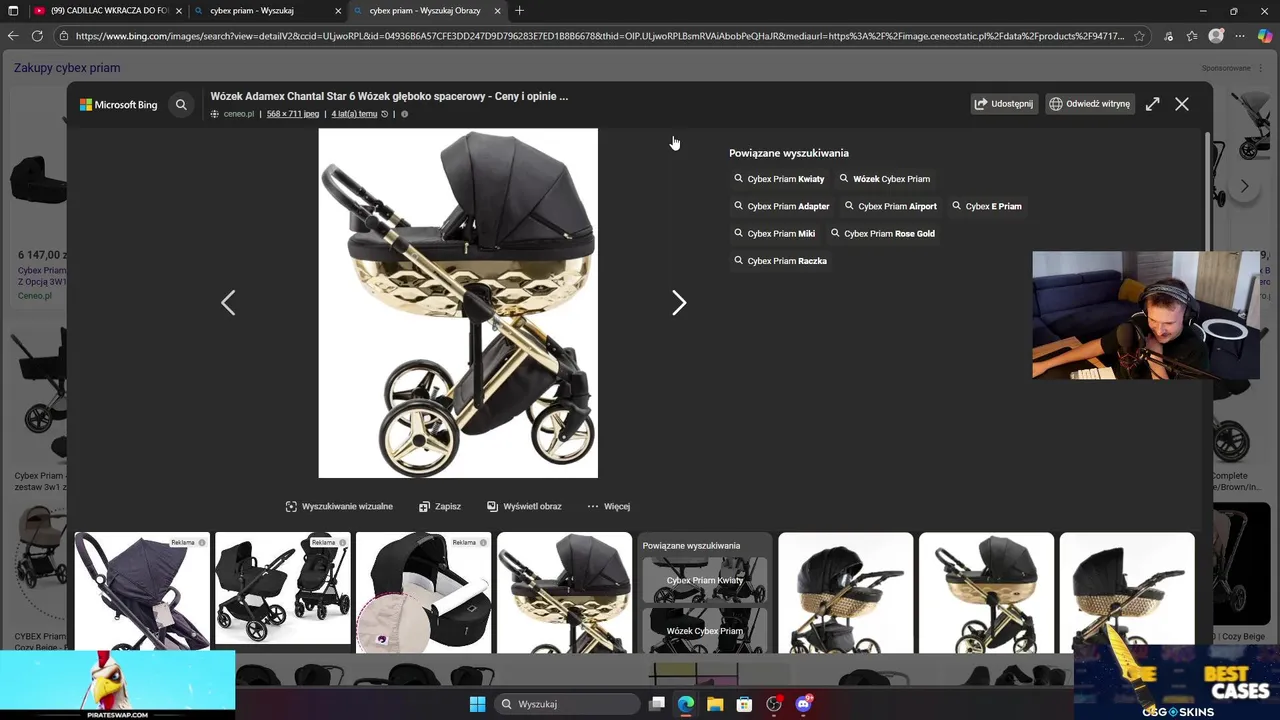1280x720 pixels.
Task: Click the '568 × 711 jpeg' size link
Action: (293, 114)
